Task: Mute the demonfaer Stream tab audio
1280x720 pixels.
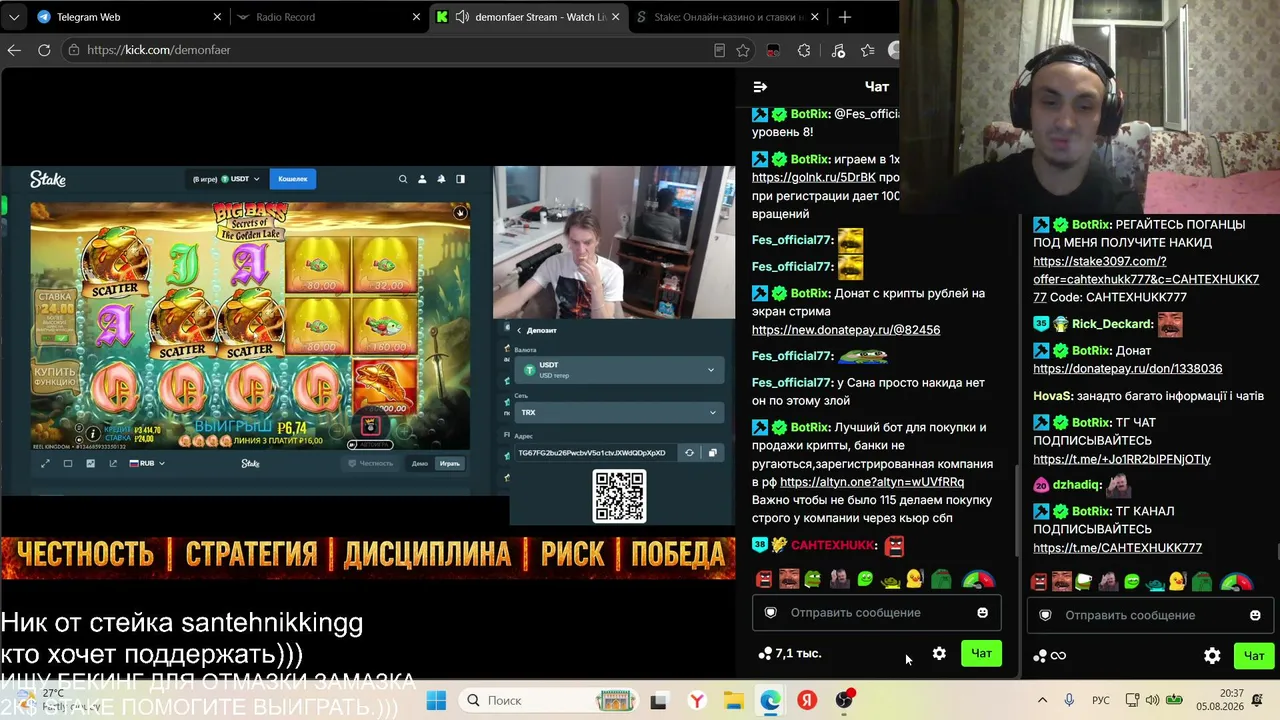Action: [463, 17]
